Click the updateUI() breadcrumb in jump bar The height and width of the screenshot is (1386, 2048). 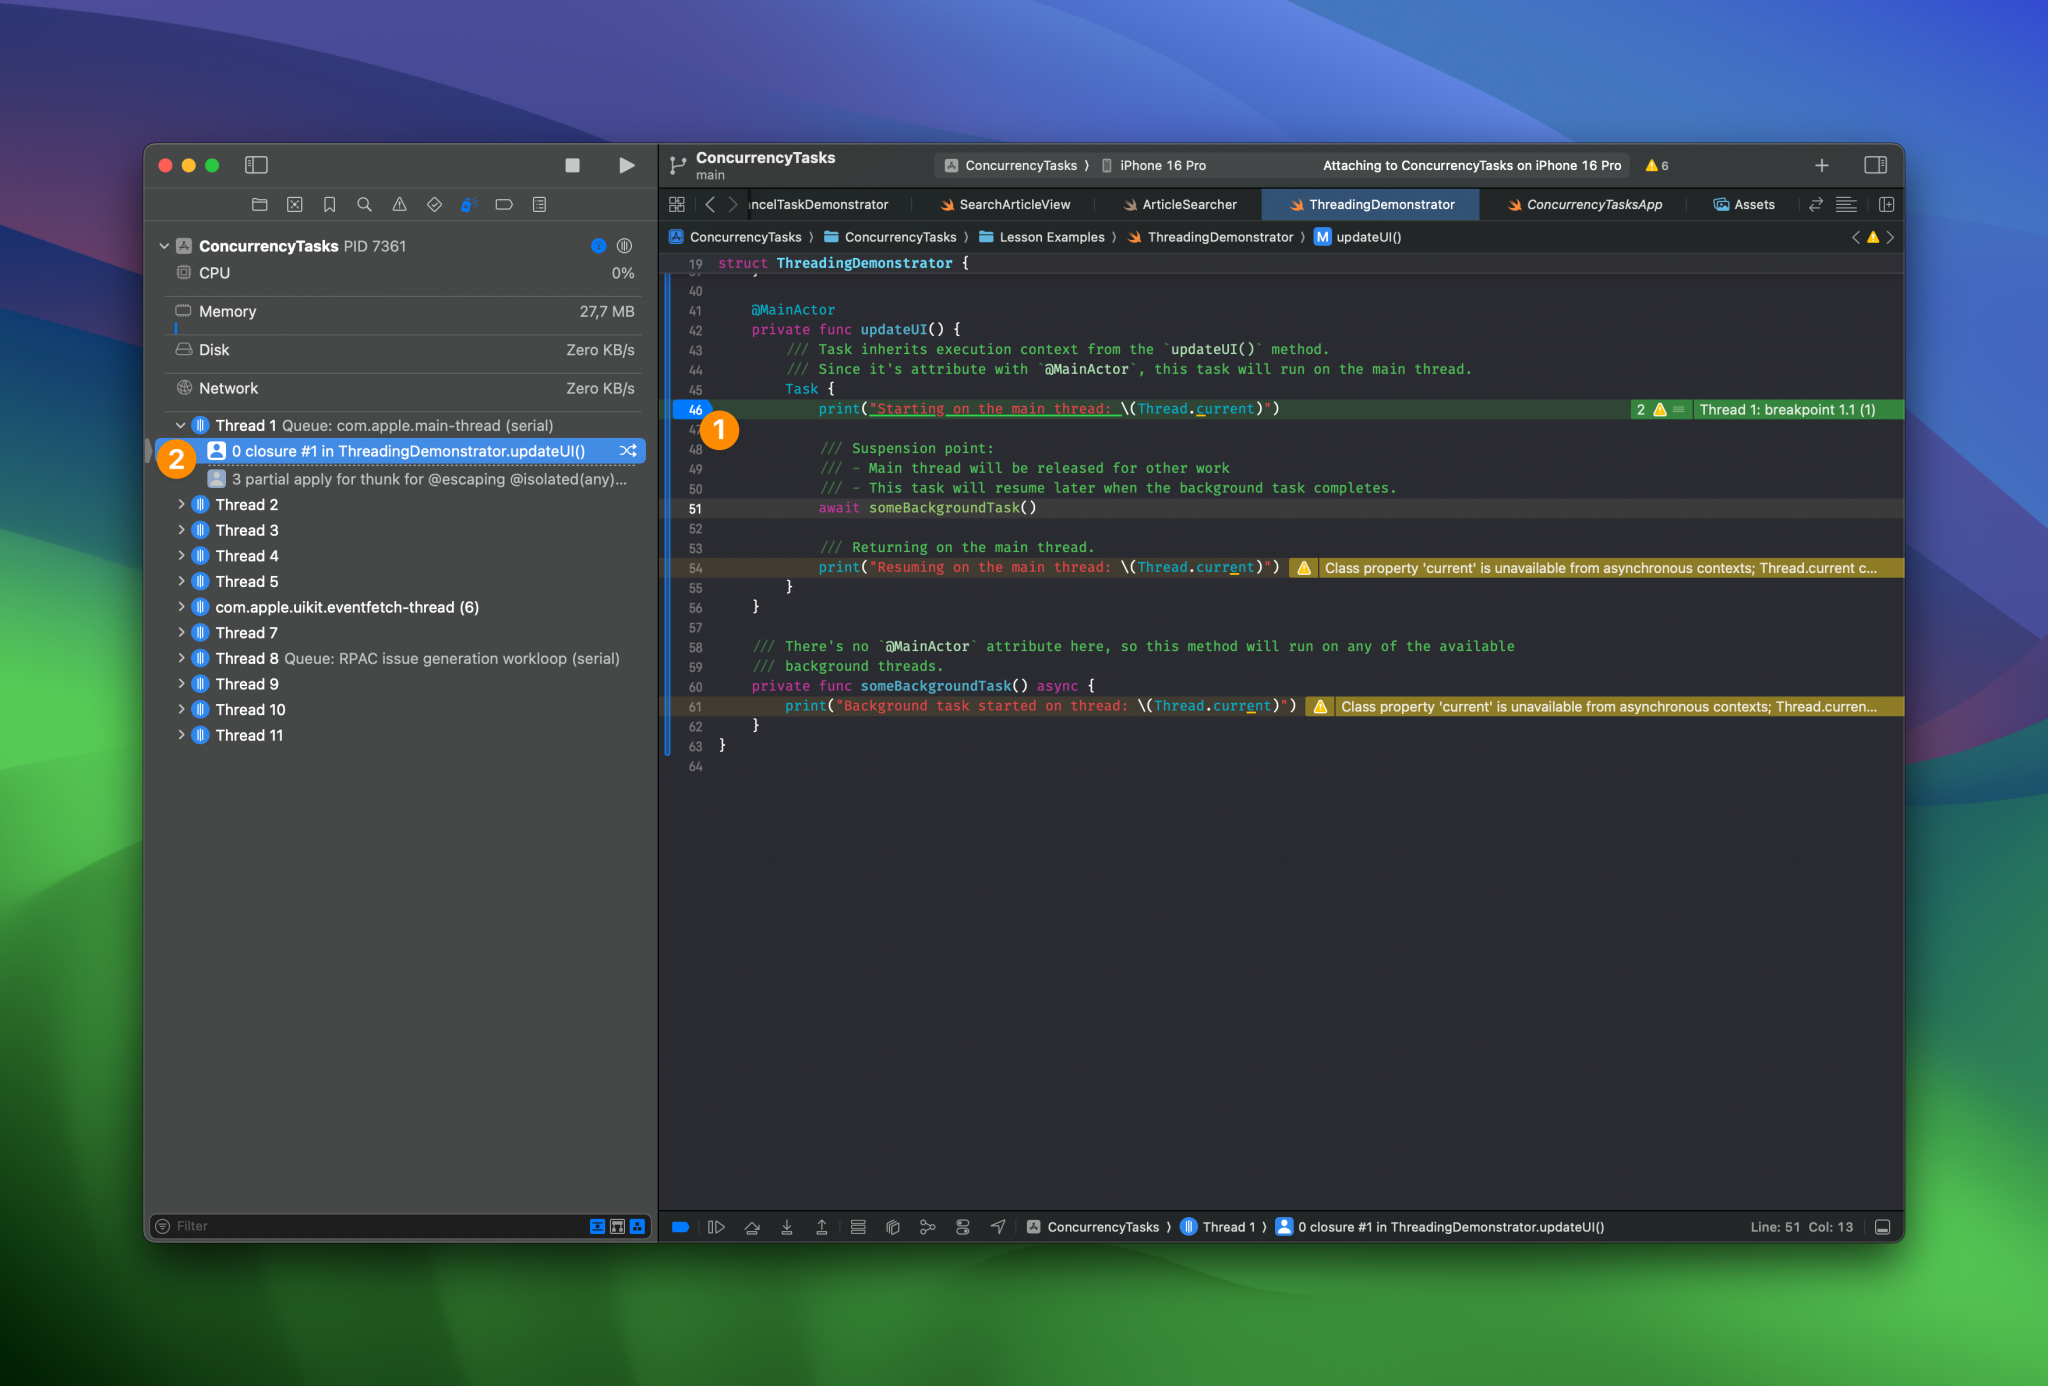click(x=1367, y=237)
